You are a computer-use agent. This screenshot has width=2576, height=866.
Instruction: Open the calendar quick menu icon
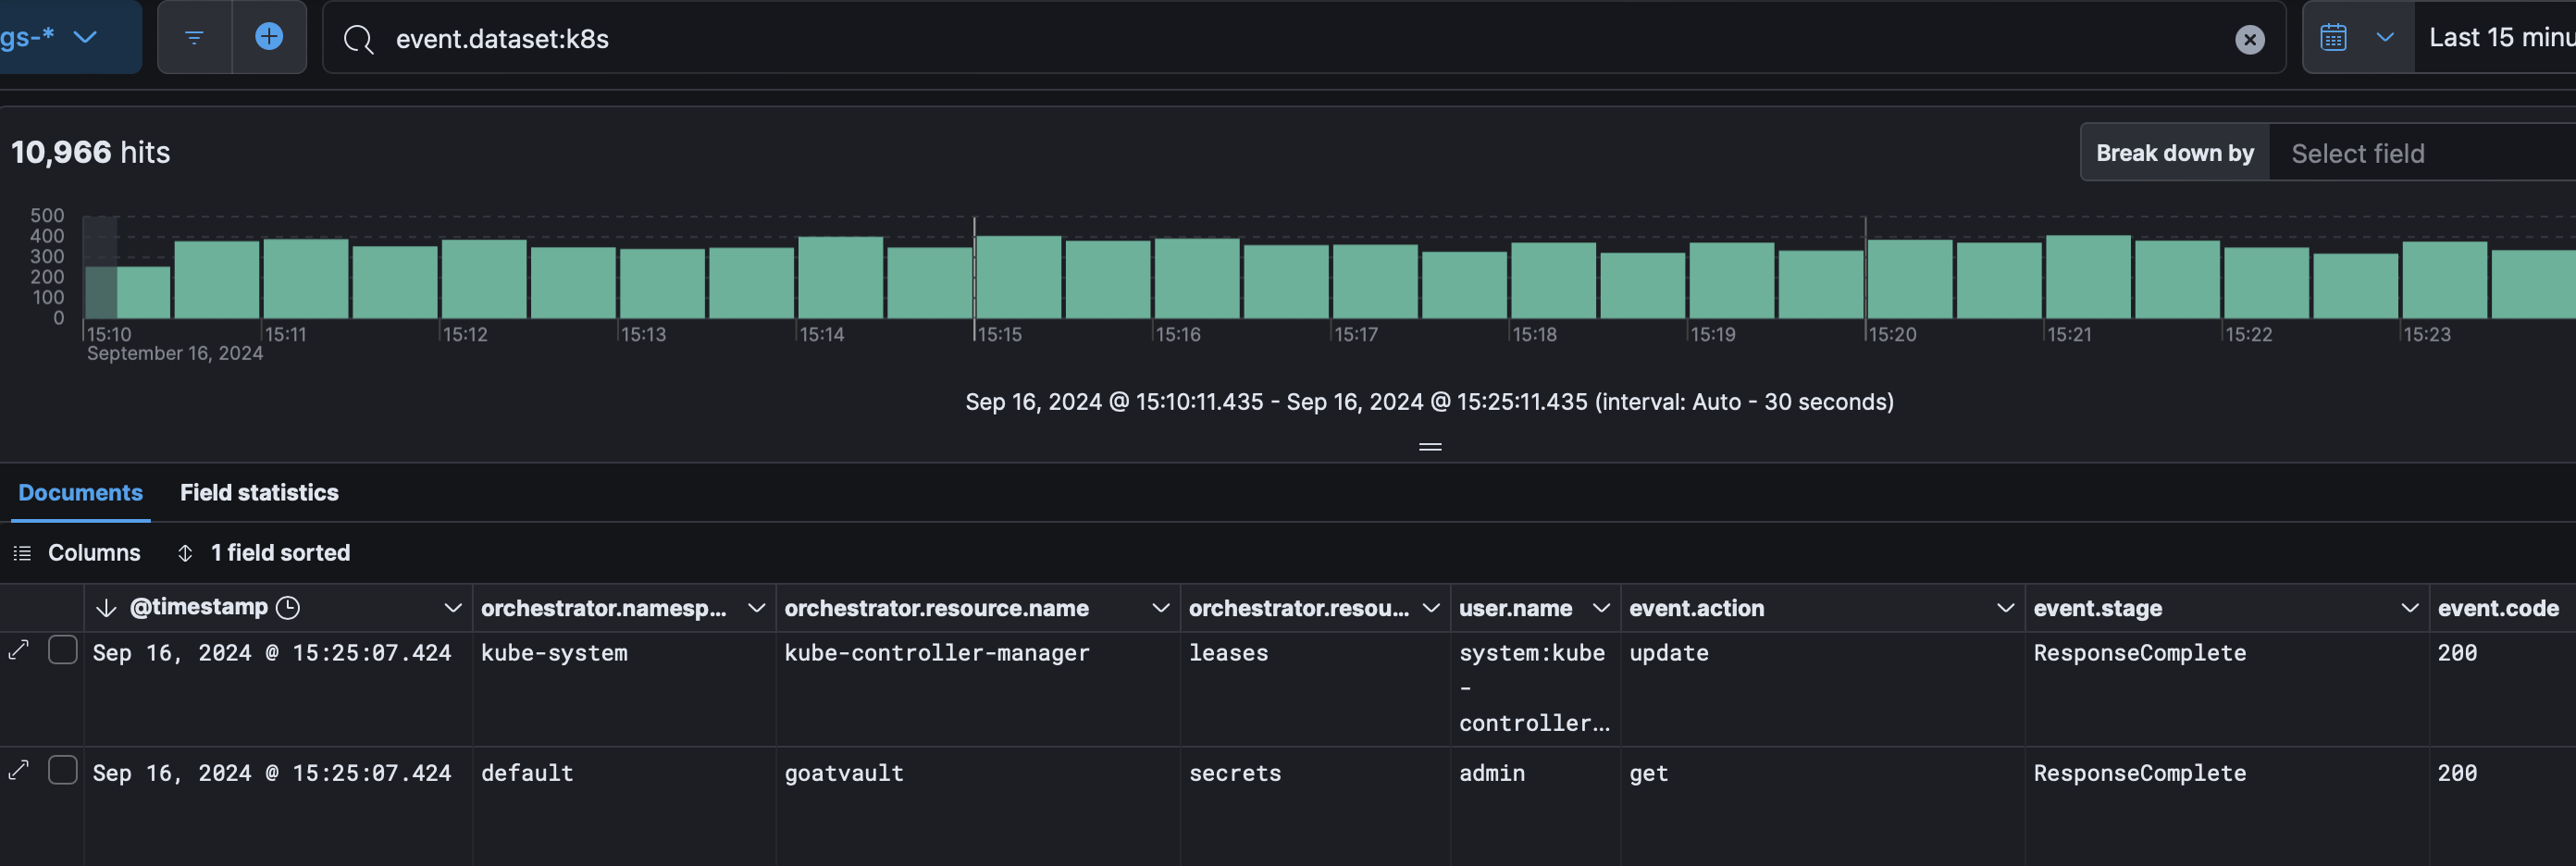pyautogui.click(x=2332, y=38)
